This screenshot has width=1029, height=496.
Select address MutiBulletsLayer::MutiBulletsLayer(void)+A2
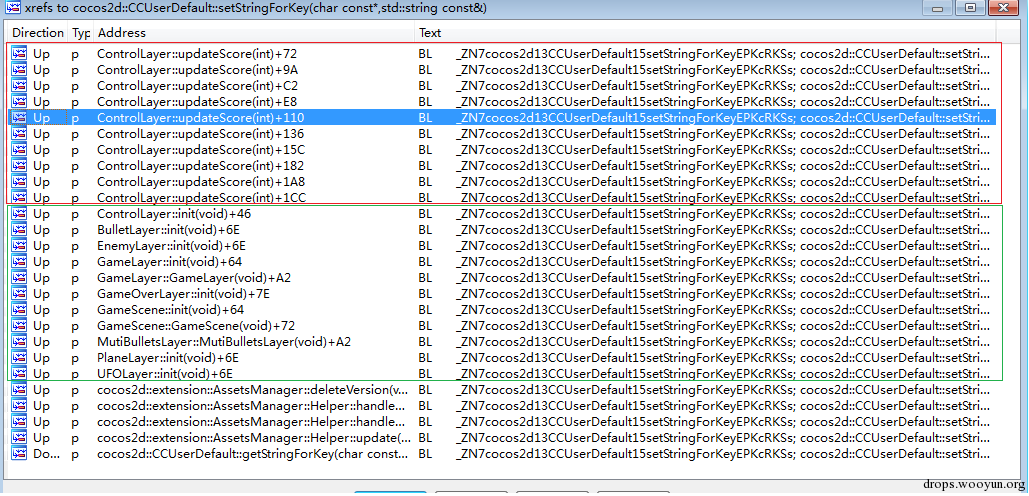224,342
